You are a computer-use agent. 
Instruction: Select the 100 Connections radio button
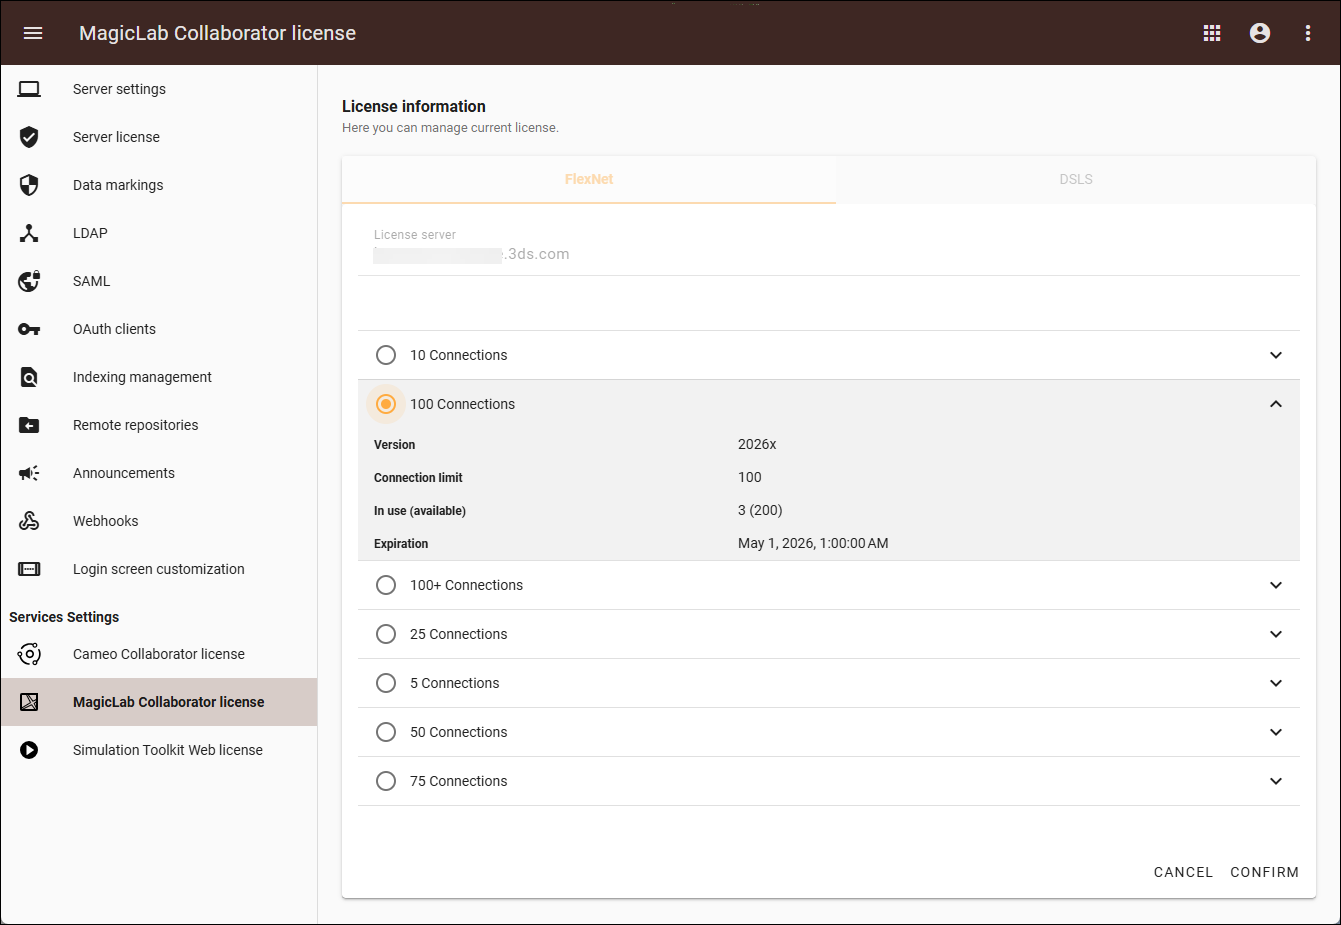coord(386,404)
